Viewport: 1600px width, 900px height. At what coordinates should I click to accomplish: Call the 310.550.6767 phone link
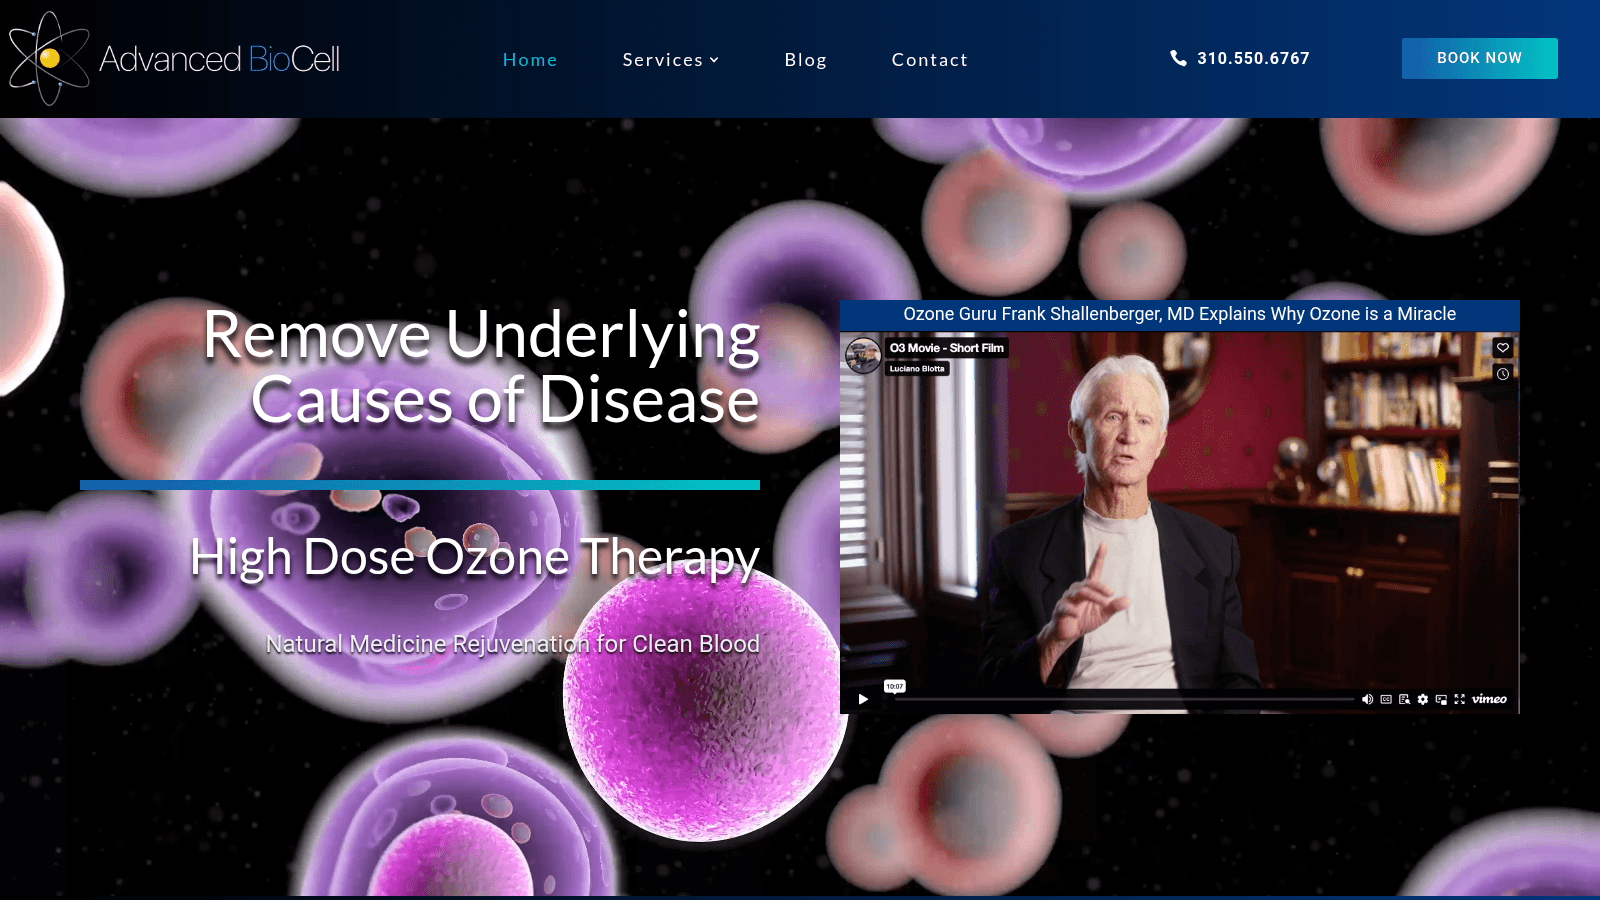click(1253, 58)
